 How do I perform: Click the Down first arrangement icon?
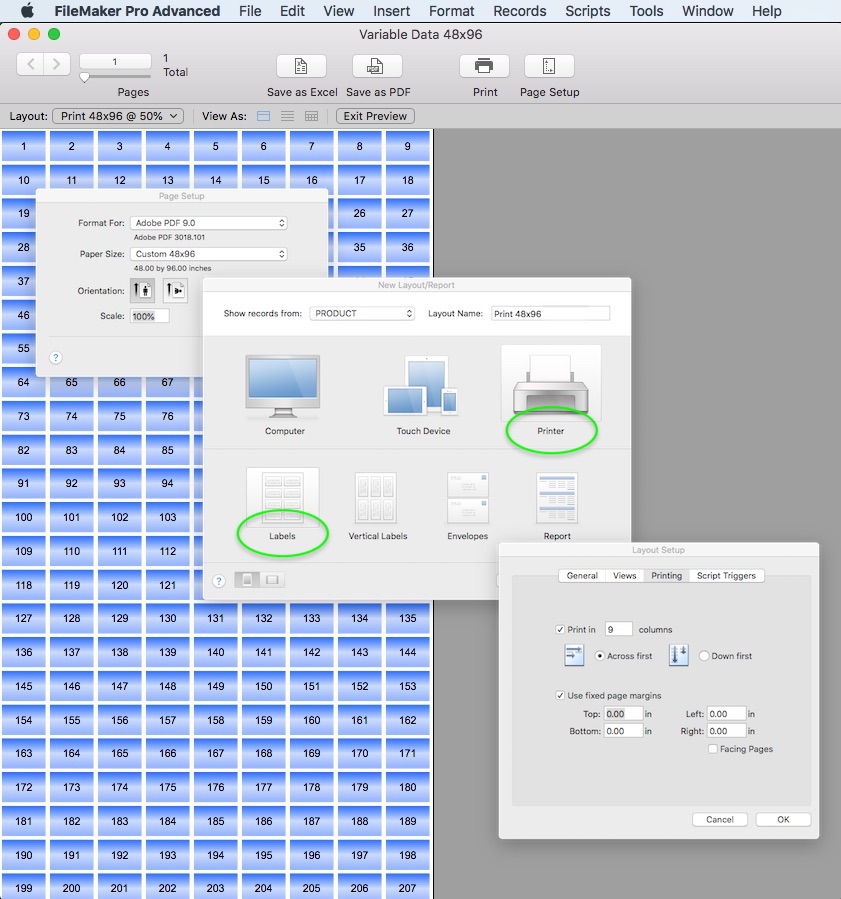678,655
